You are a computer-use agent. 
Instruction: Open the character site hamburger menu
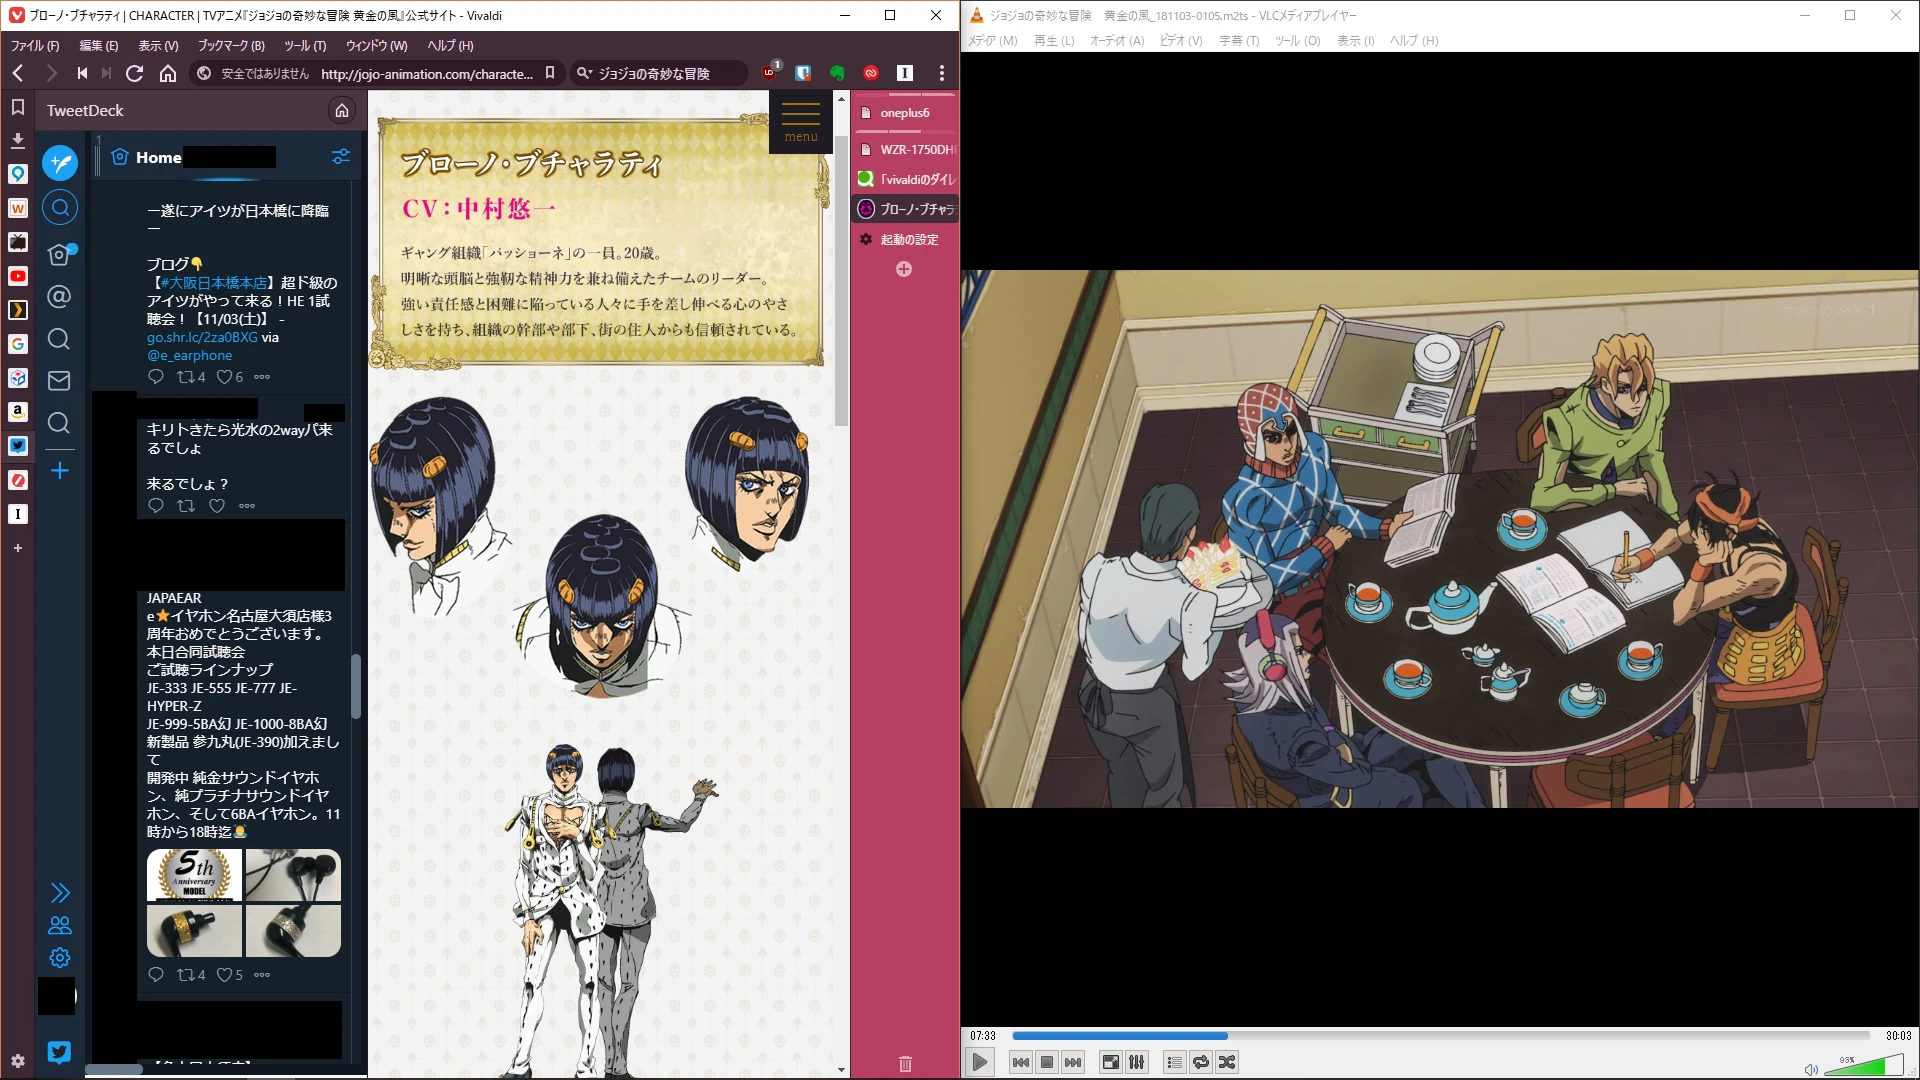(x=801, y=120)
